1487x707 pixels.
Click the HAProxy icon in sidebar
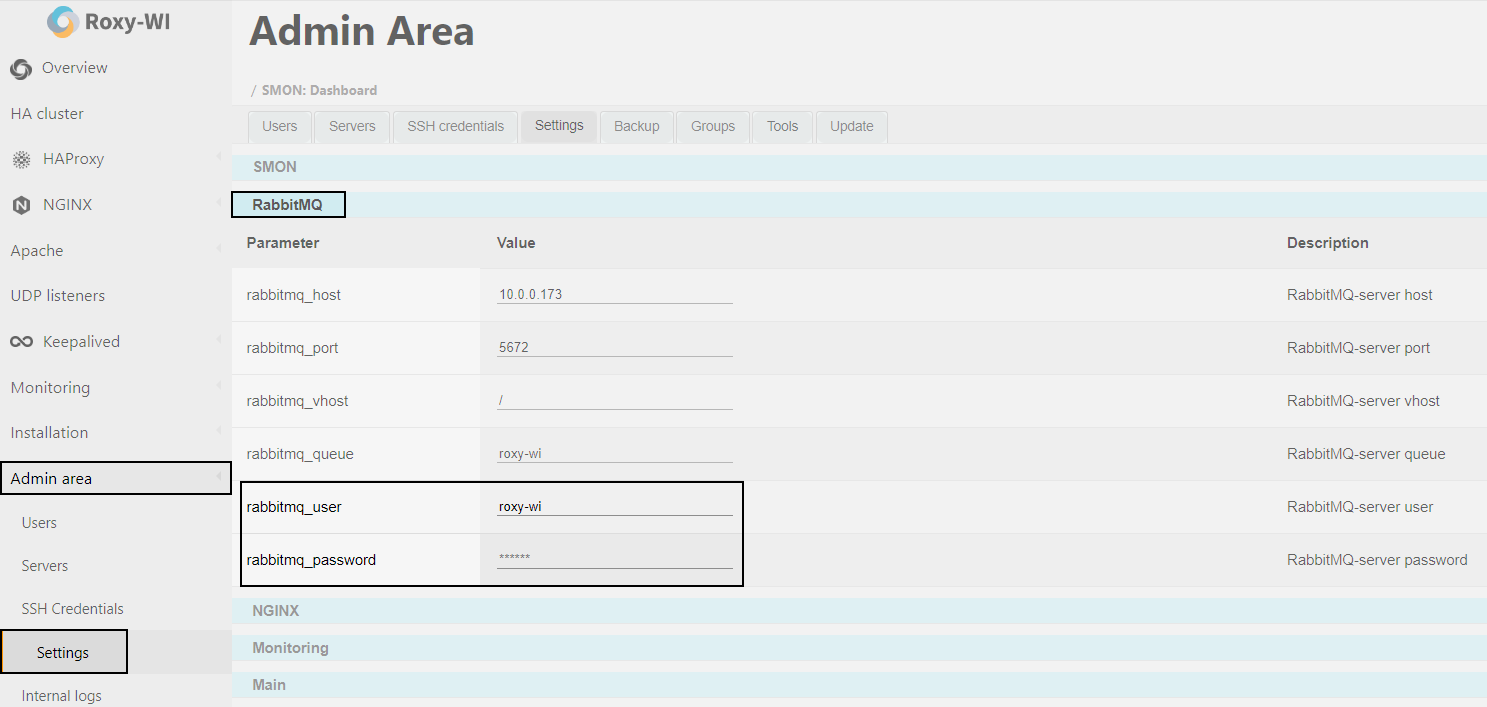click(21, 160)
